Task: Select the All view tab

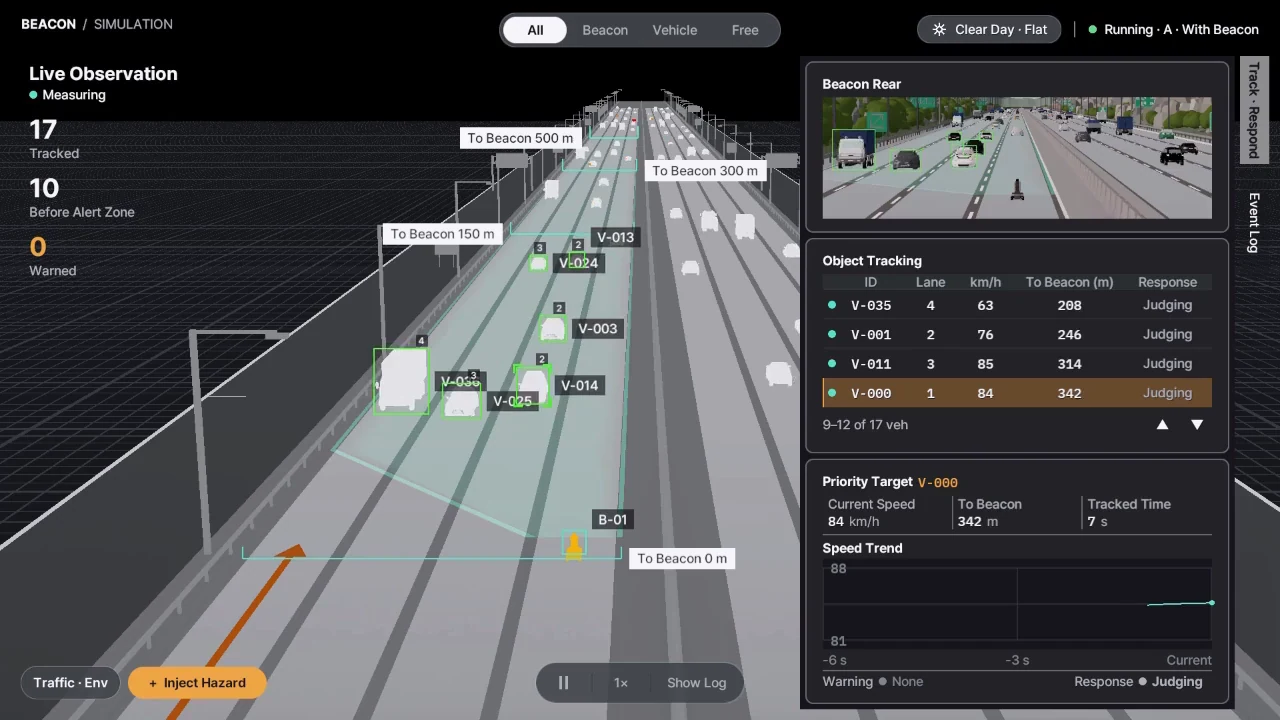Action: click(x=535, y=30)
